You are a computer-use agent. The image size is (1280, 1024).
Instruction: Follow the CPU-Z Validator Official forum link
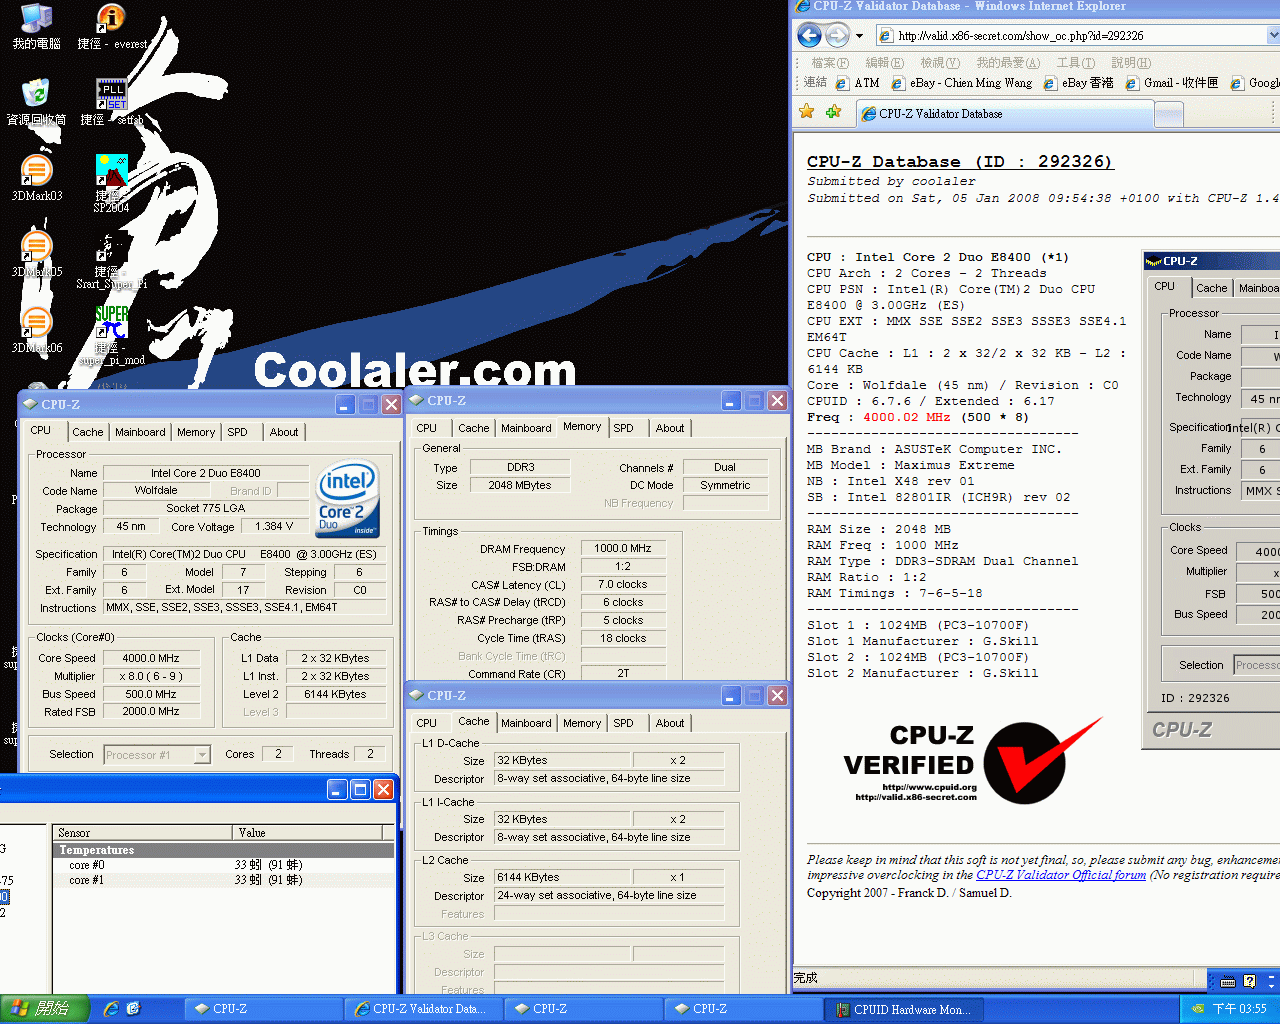(x=1061, y=875)
